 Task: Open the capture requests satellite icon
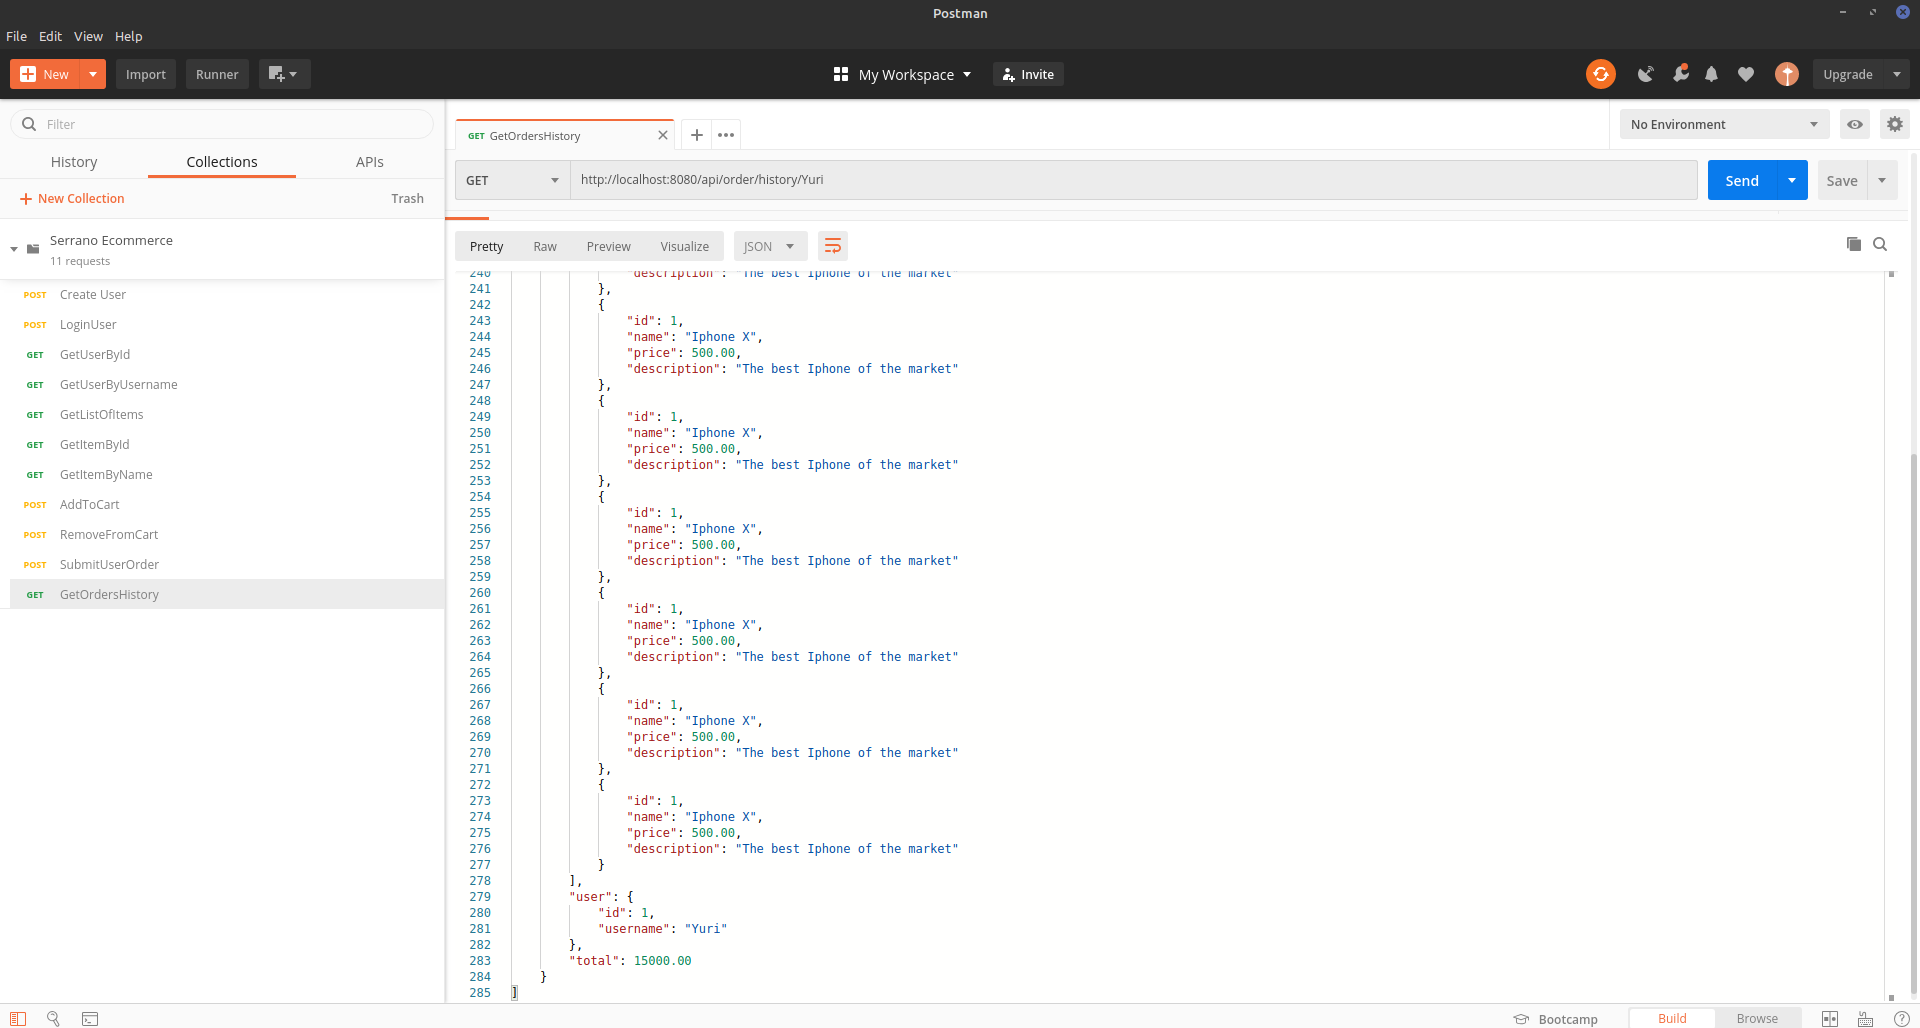[x=1645, y=74]
